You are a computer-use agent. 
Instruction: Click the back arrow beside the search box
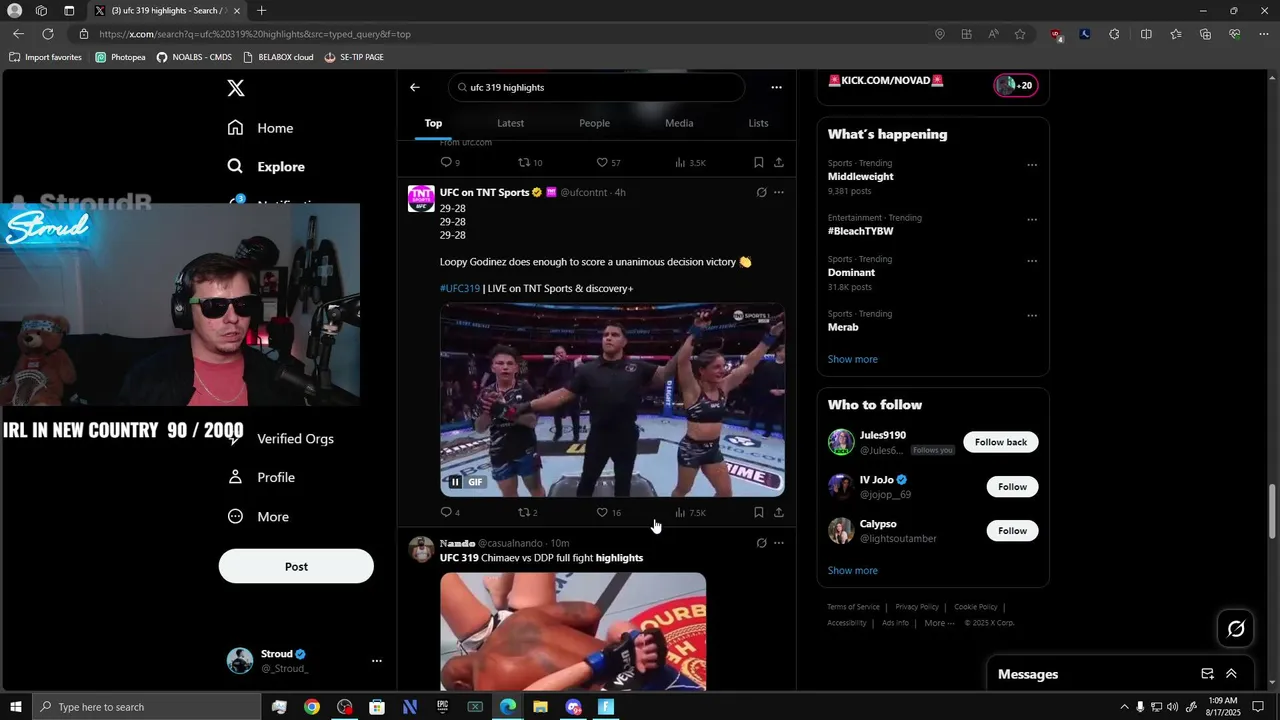click(415, 88)
